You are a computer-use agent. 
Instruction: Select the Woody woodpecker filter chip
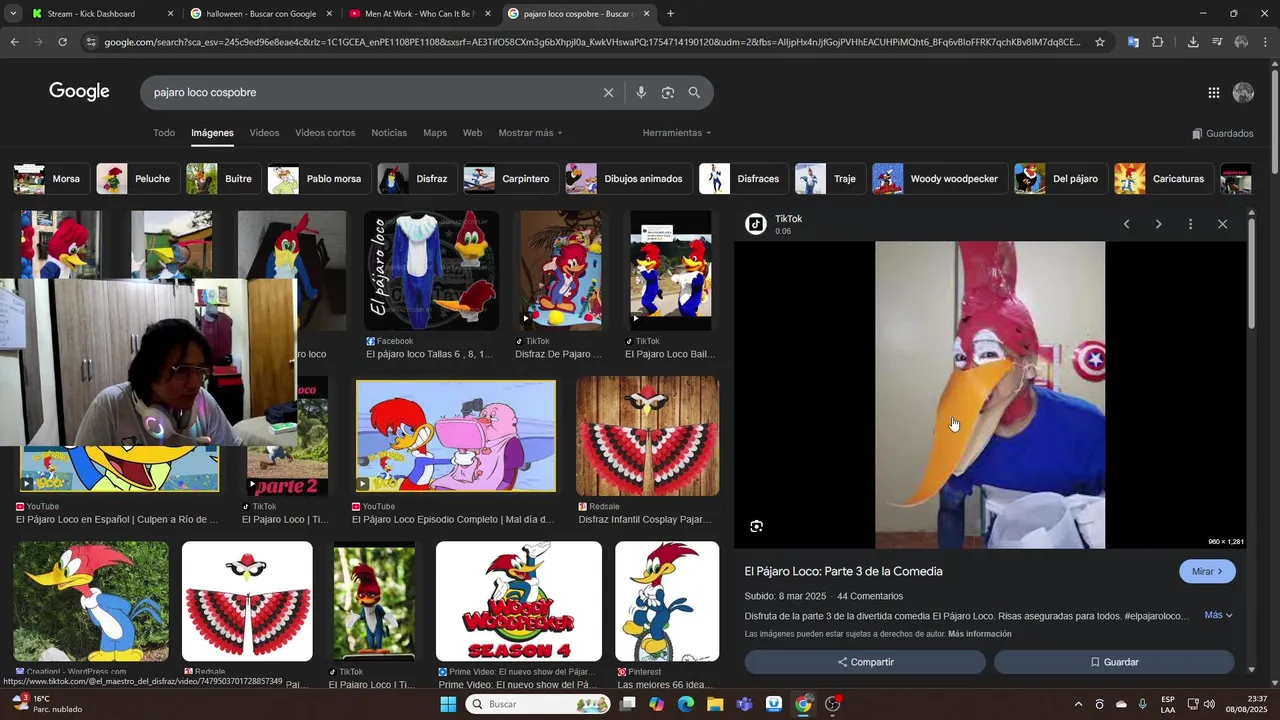[940, 179]
